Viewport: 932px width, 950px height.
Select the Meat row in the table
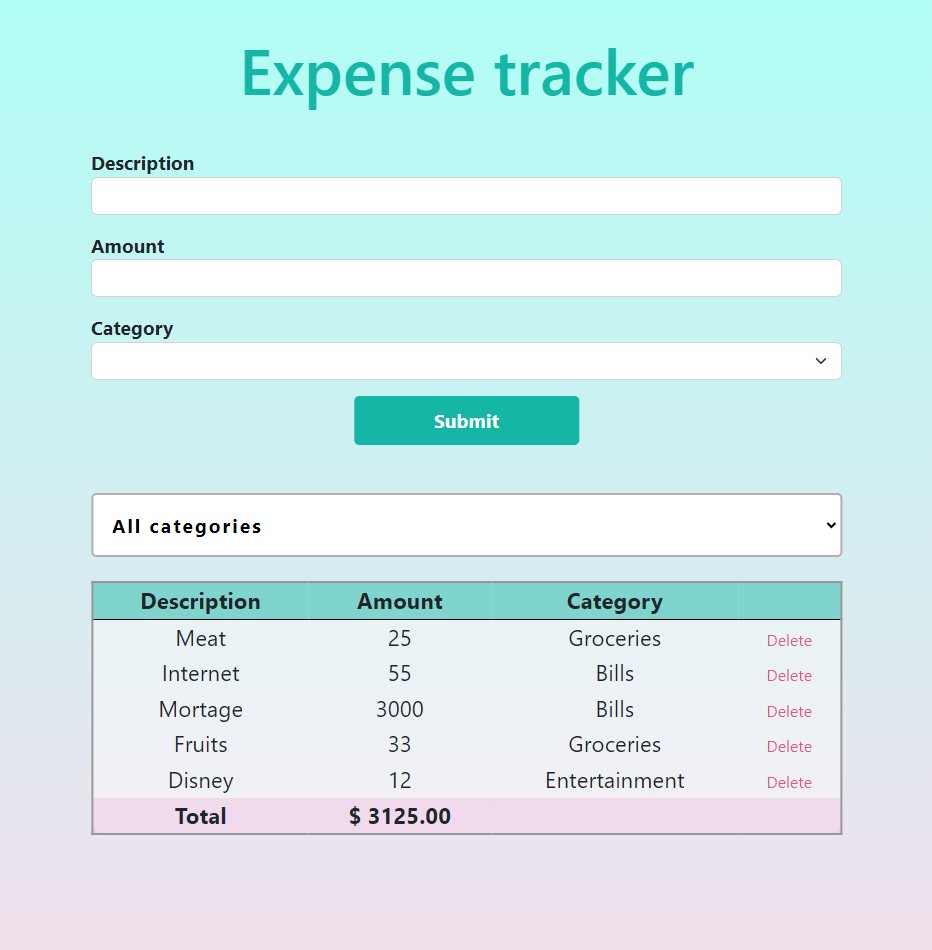coord(200,638)
